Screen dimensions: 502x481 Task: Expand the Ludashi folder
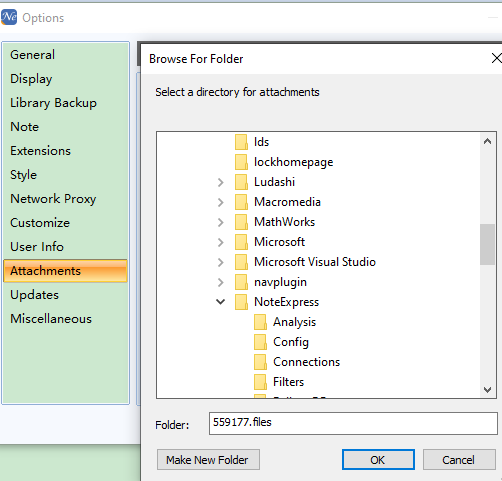coord(220,182)
